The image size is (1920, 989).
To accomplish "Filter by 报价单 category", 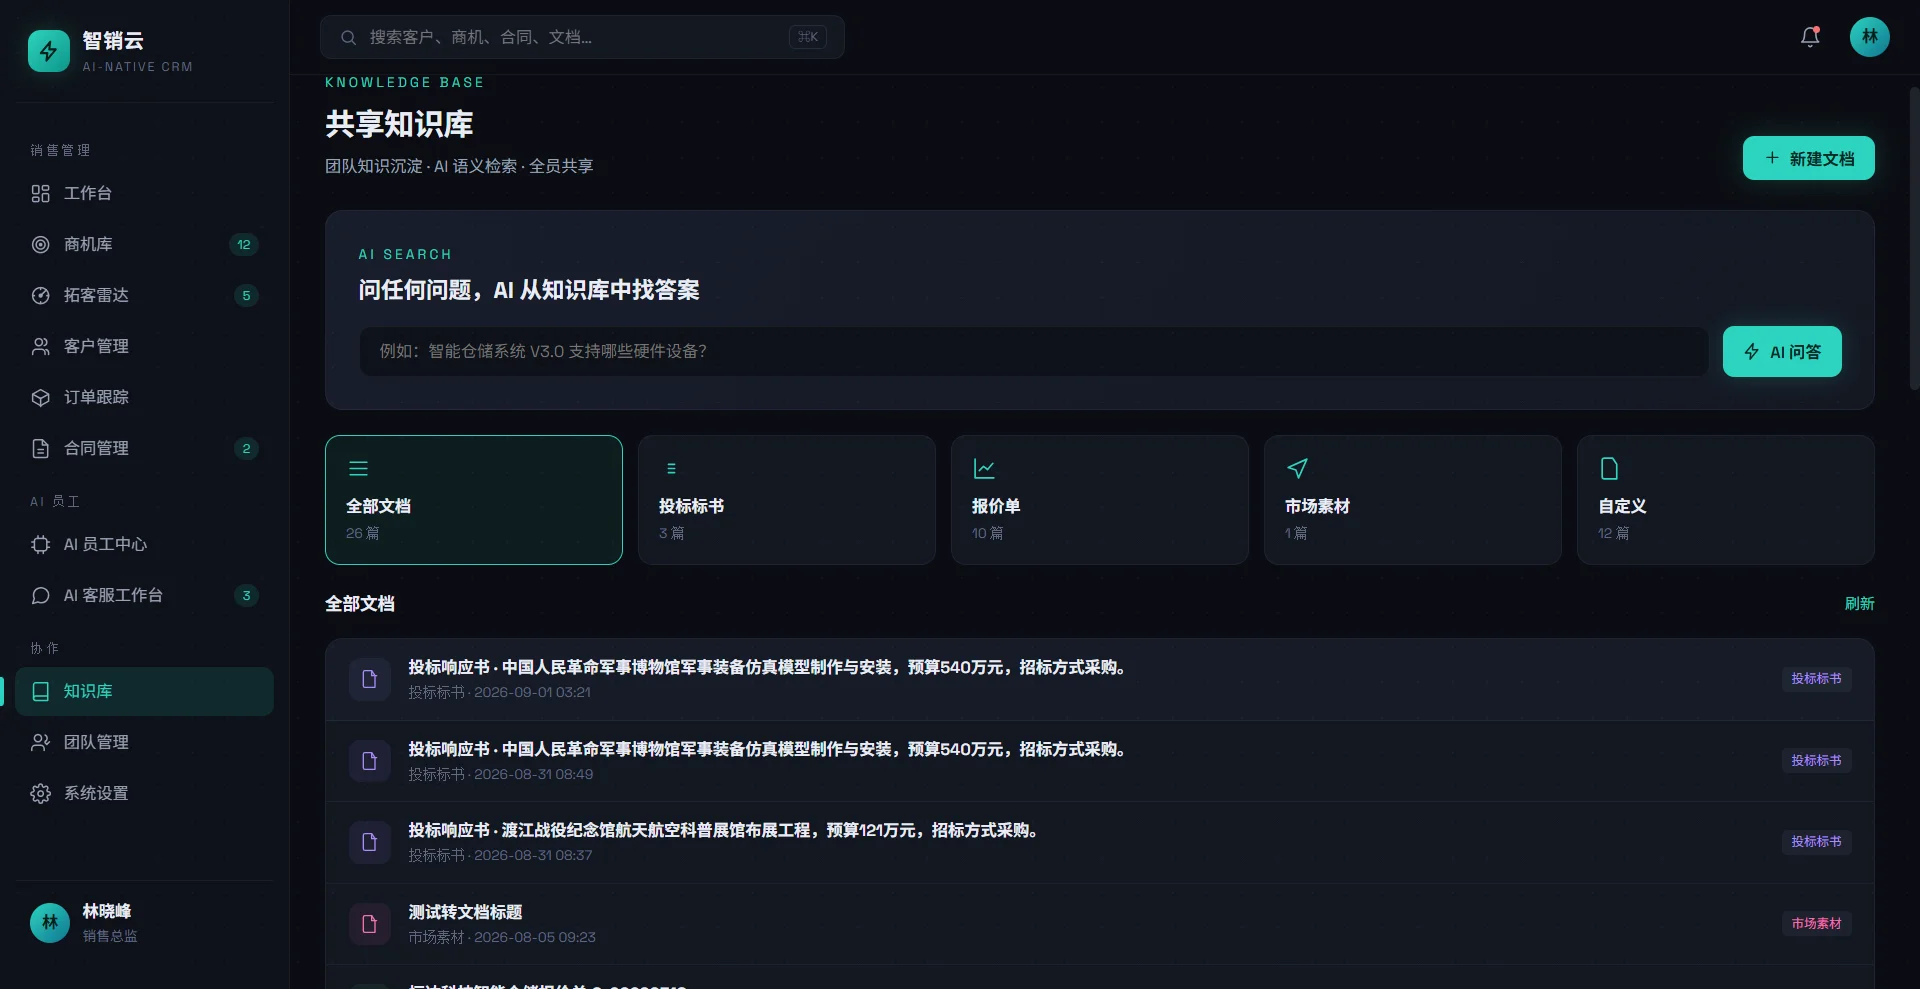I will [1100, 500].
